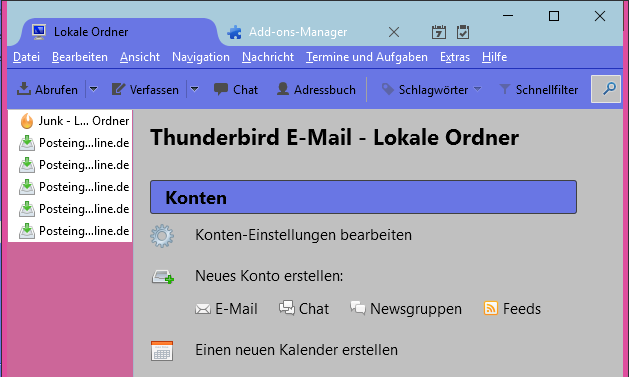Open the Termine und Aufgaben menu

pyautogui.click(x=367, y=57)
